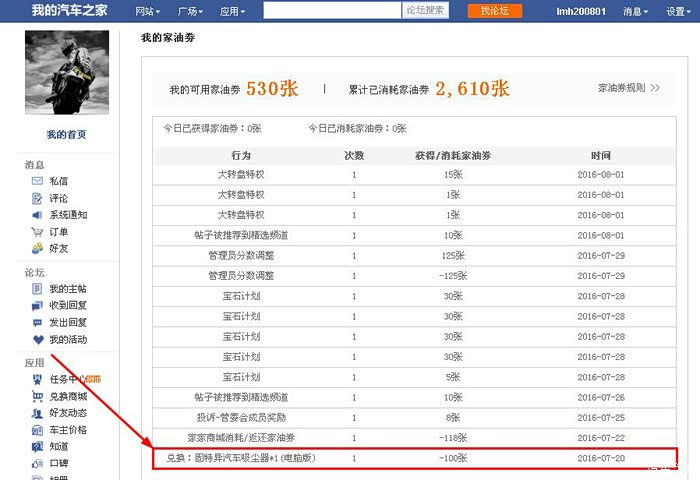Click the user avatar motorcycle photo
Screen dimensions: 700x480
66,73
